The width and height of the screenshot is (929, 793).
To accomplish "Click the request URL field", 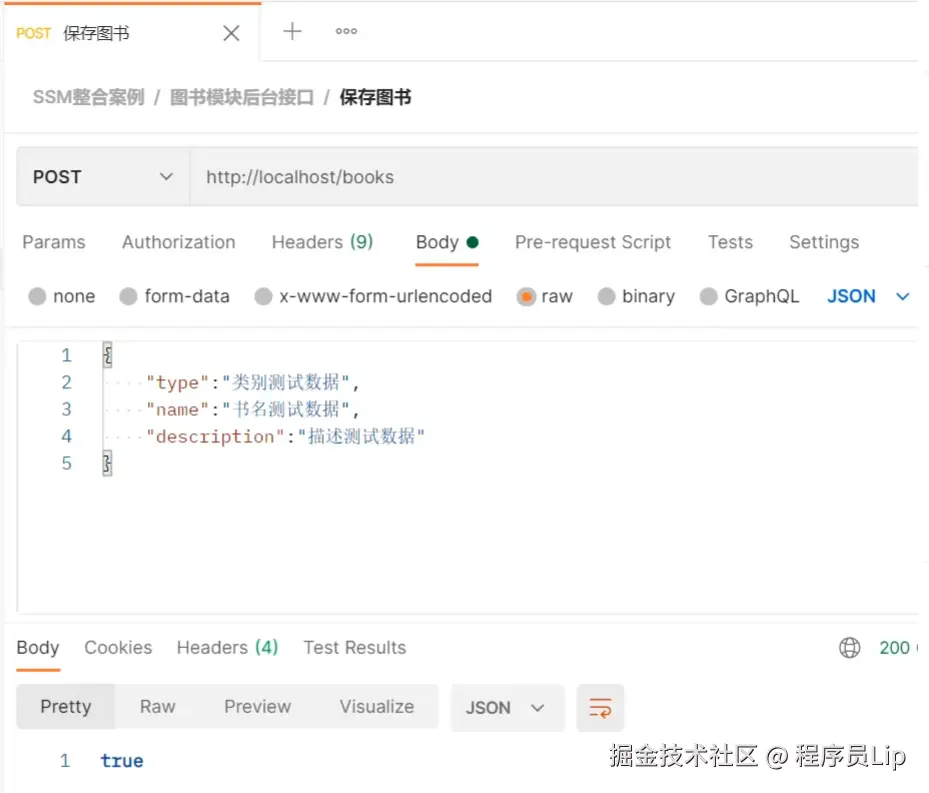I will [553, 177].
